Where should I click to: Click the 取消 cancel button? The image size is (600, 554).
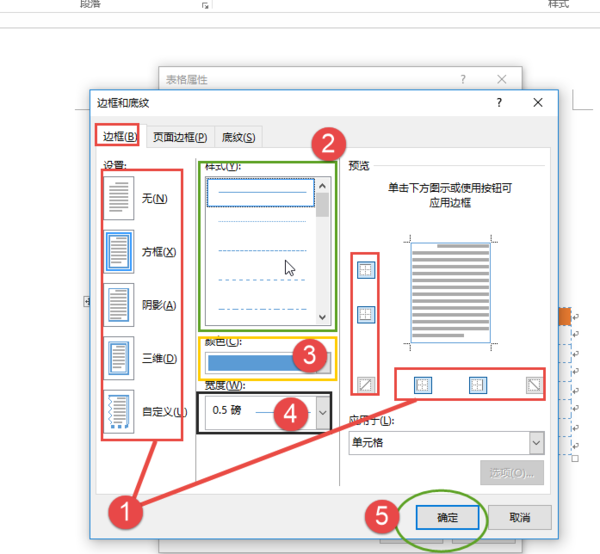pyautogui.click(x=520, y=518)
